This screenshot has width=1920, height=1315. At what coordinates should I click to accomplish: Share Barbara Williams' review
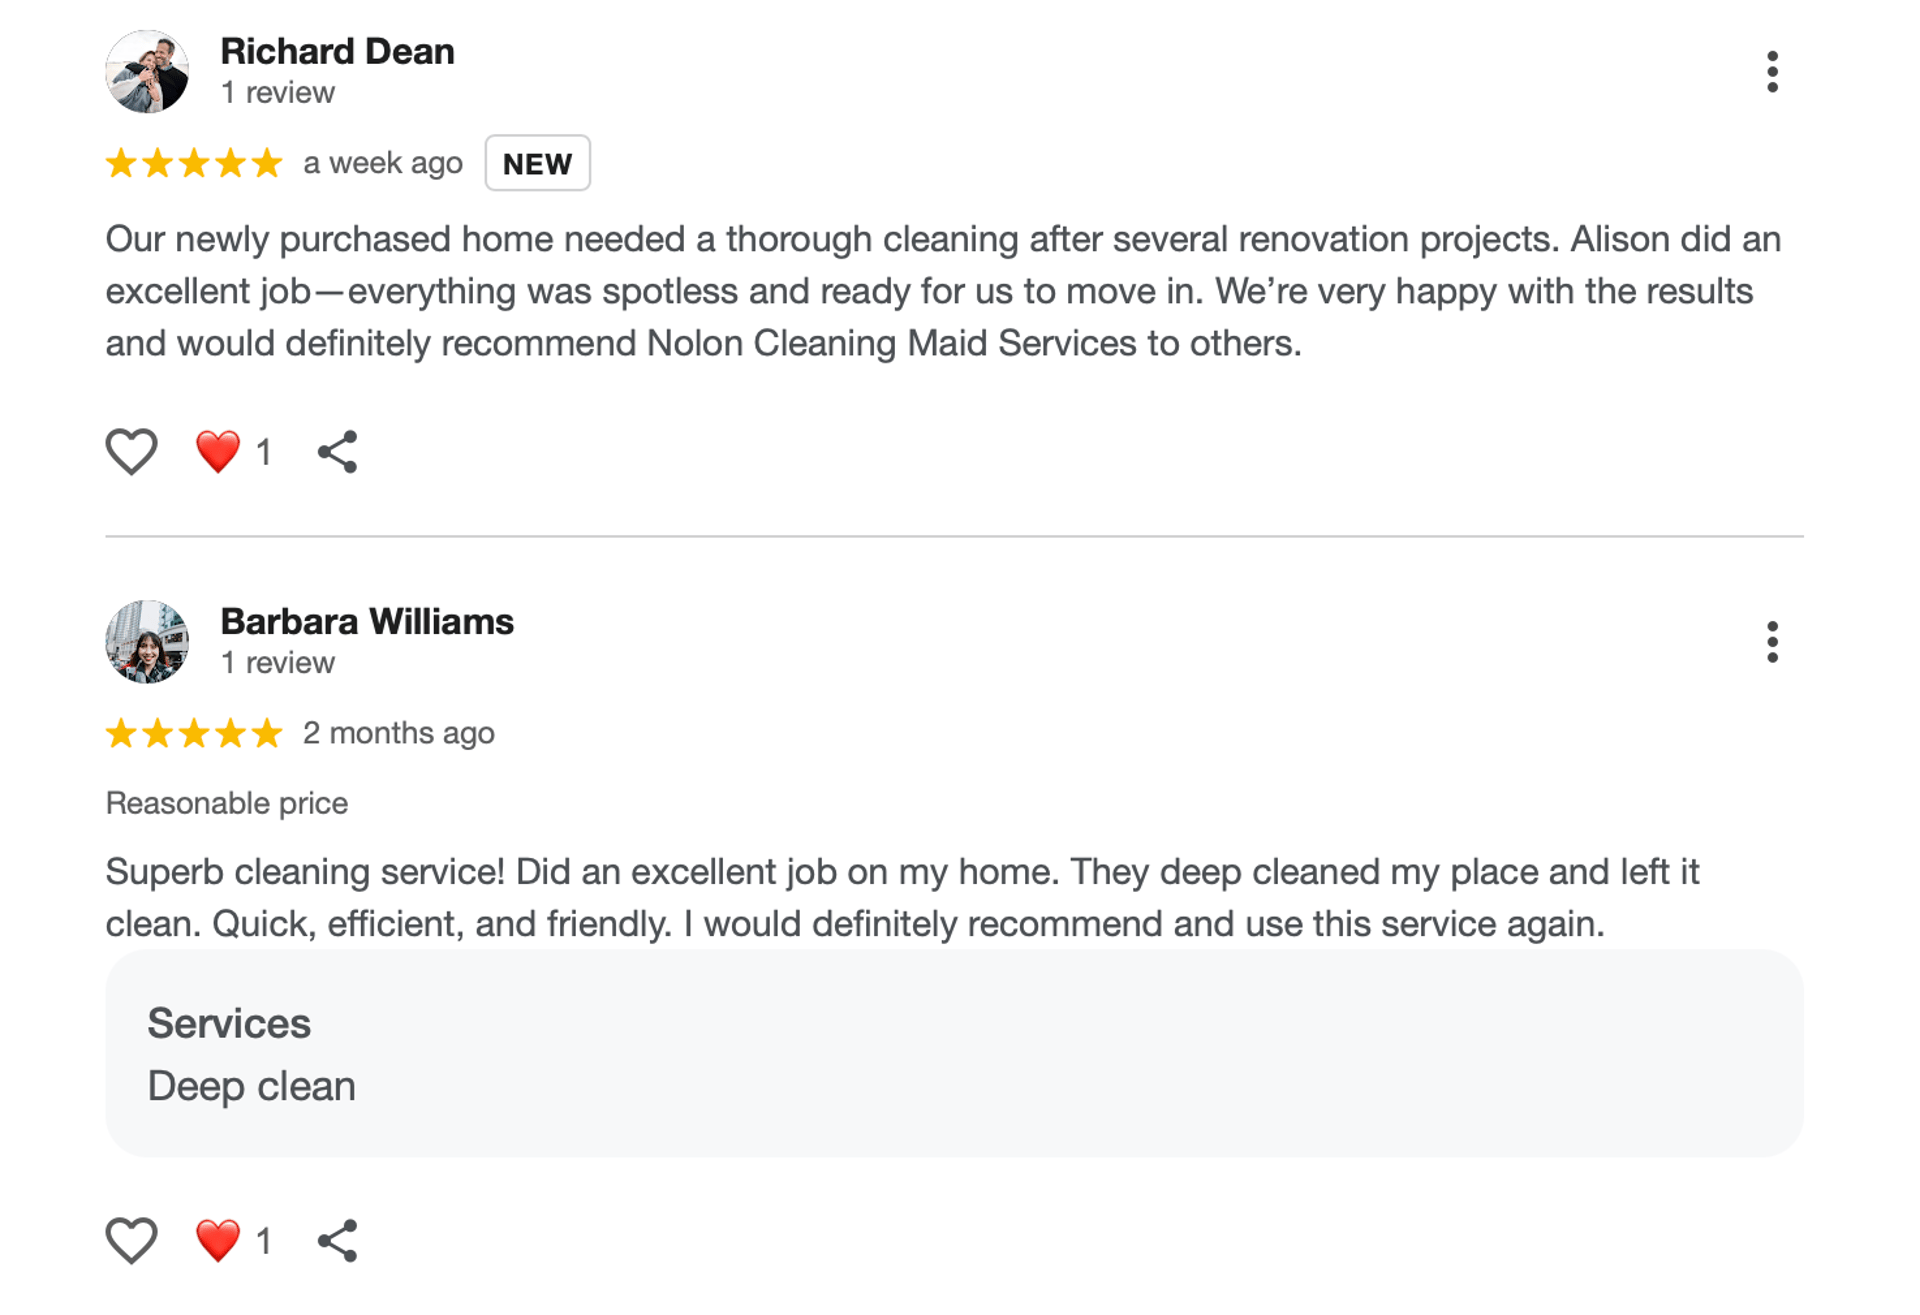(x=338, y=1241)
